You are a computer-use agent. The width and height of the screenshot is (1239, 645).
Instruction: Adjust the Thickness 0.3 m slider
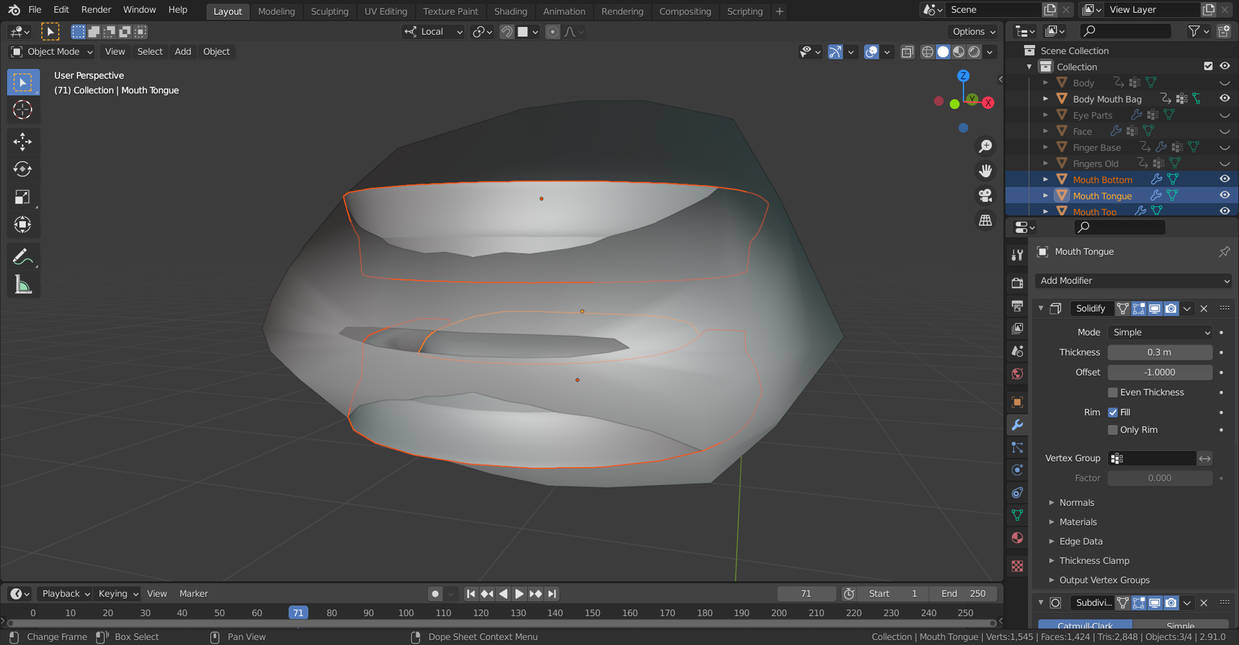coord(1160,352)
